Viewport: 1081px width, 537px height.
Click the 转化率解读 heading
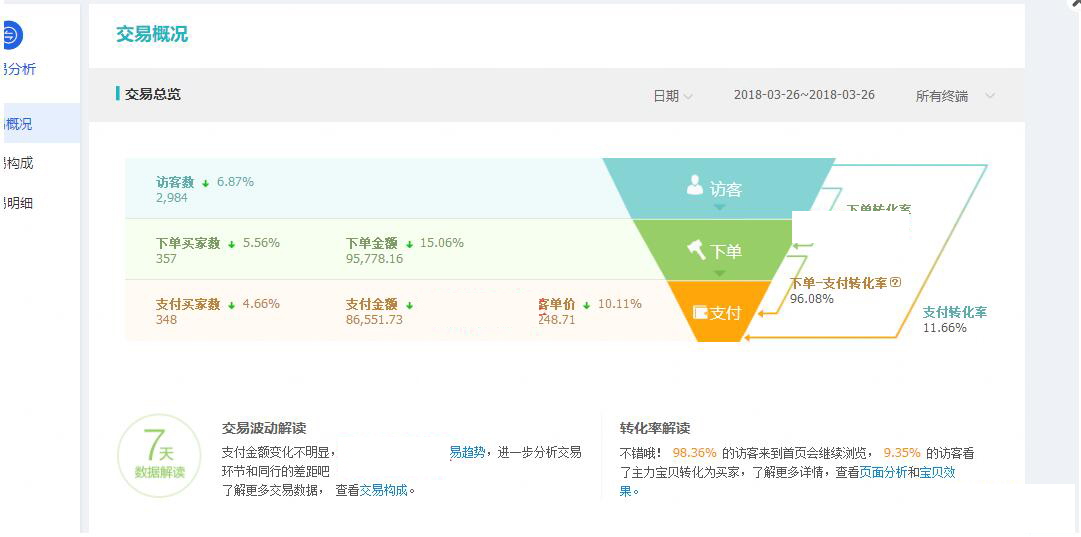tap(654, 428)
